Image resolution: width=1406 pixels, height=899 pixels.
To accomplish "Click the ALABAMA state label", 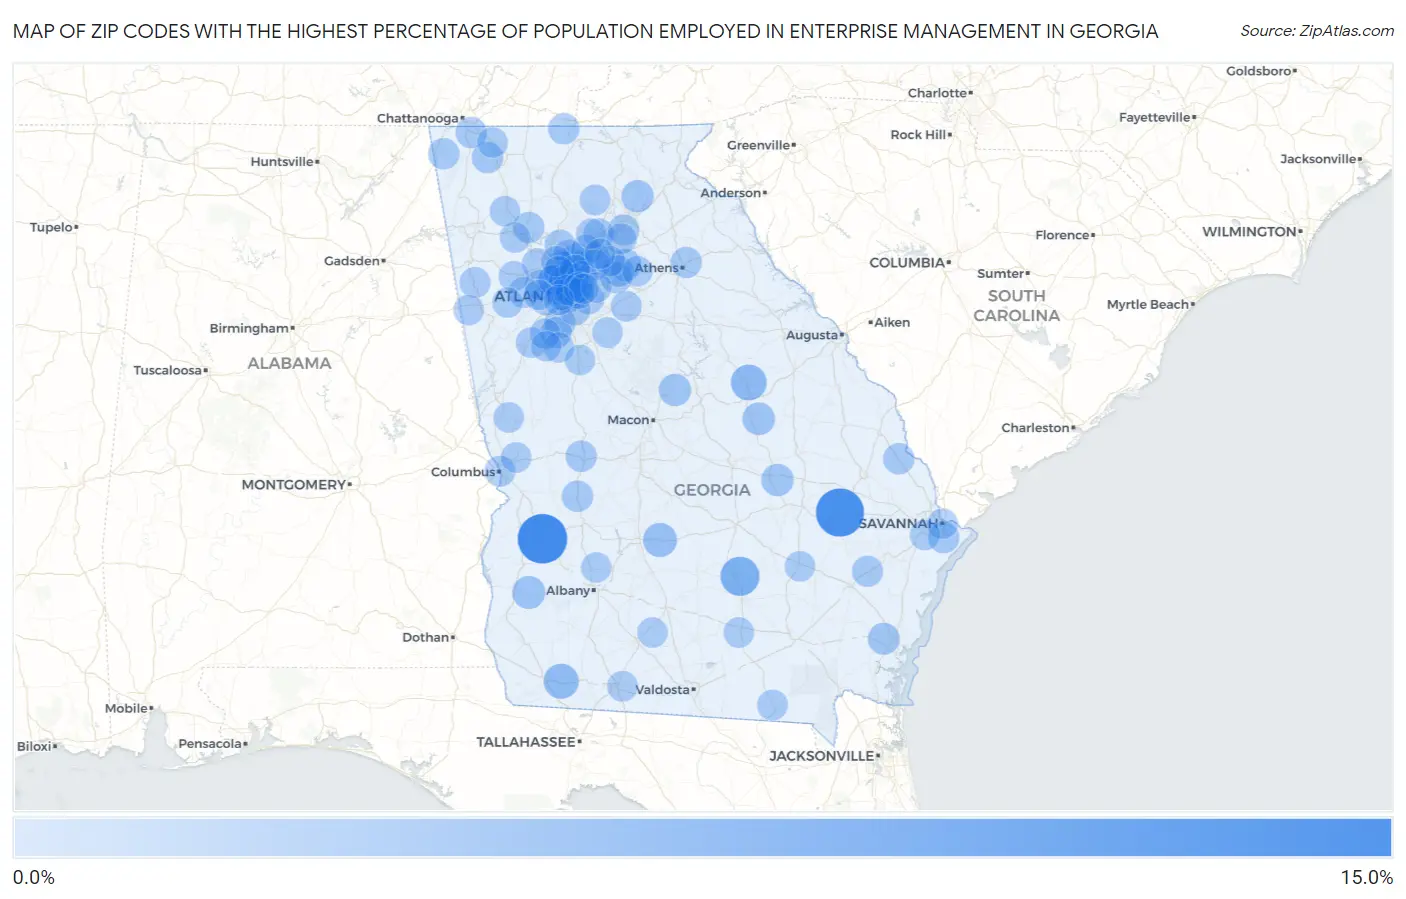I will (x=289, y=363).
